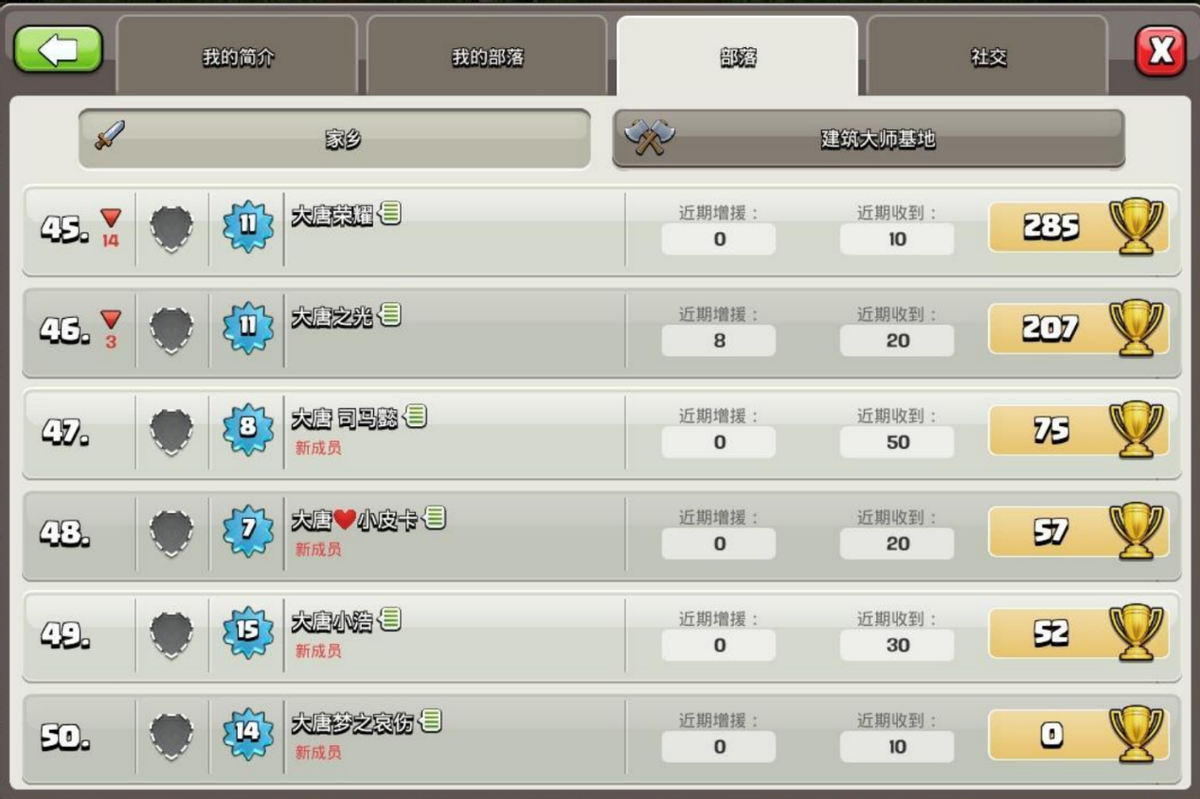Click the gold trophy icon showing 57
The height and width of the screenshot is (799, 1200).
pos(1136,531)
